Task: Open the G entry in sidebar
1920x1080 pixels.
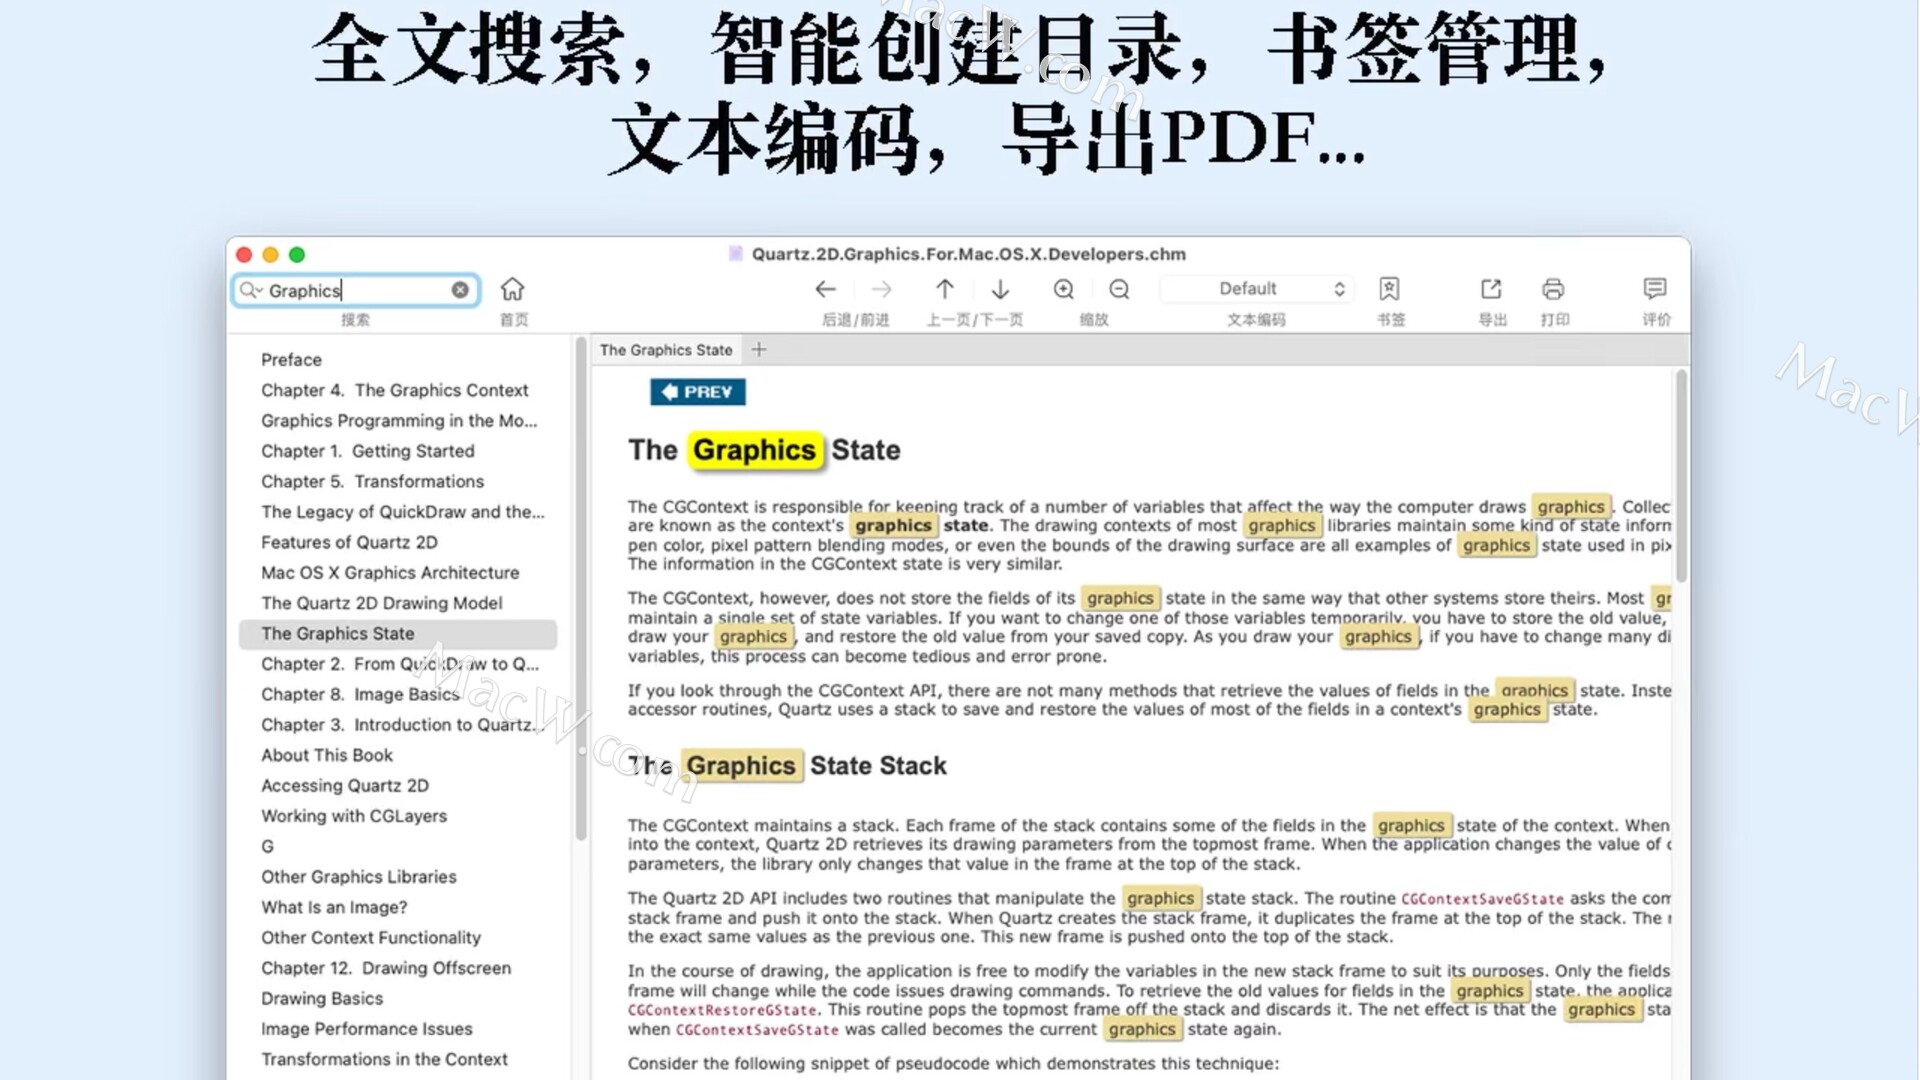Action: [267, 847]
